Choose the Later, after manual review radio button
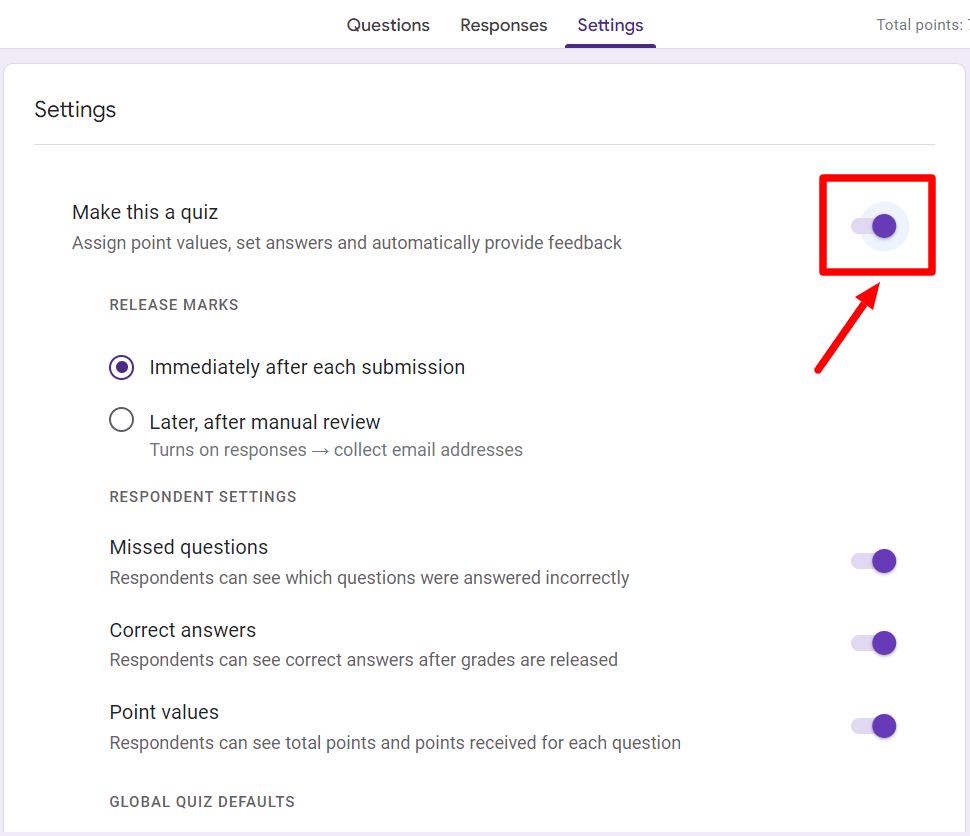Viewport: 970px width, 836px height. (x=121, y=420)
